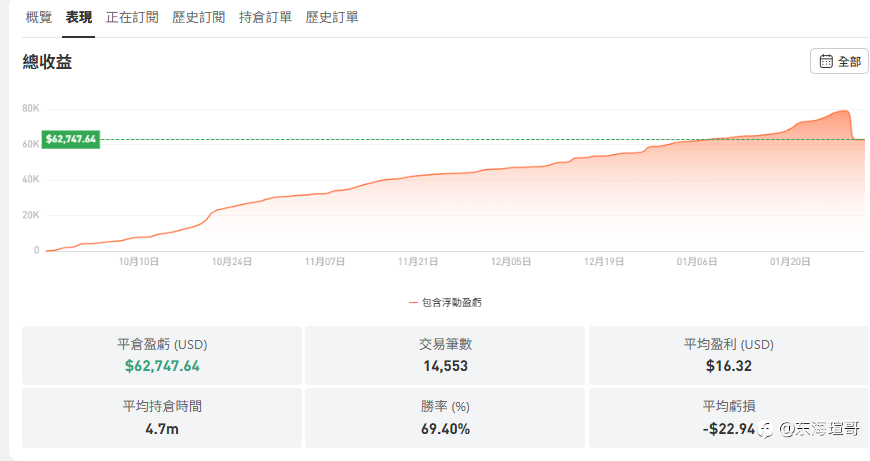Viewport: 870px width, 461px height.
Task: Go to the 歷史訂單 tab
Action: [332, 17]
